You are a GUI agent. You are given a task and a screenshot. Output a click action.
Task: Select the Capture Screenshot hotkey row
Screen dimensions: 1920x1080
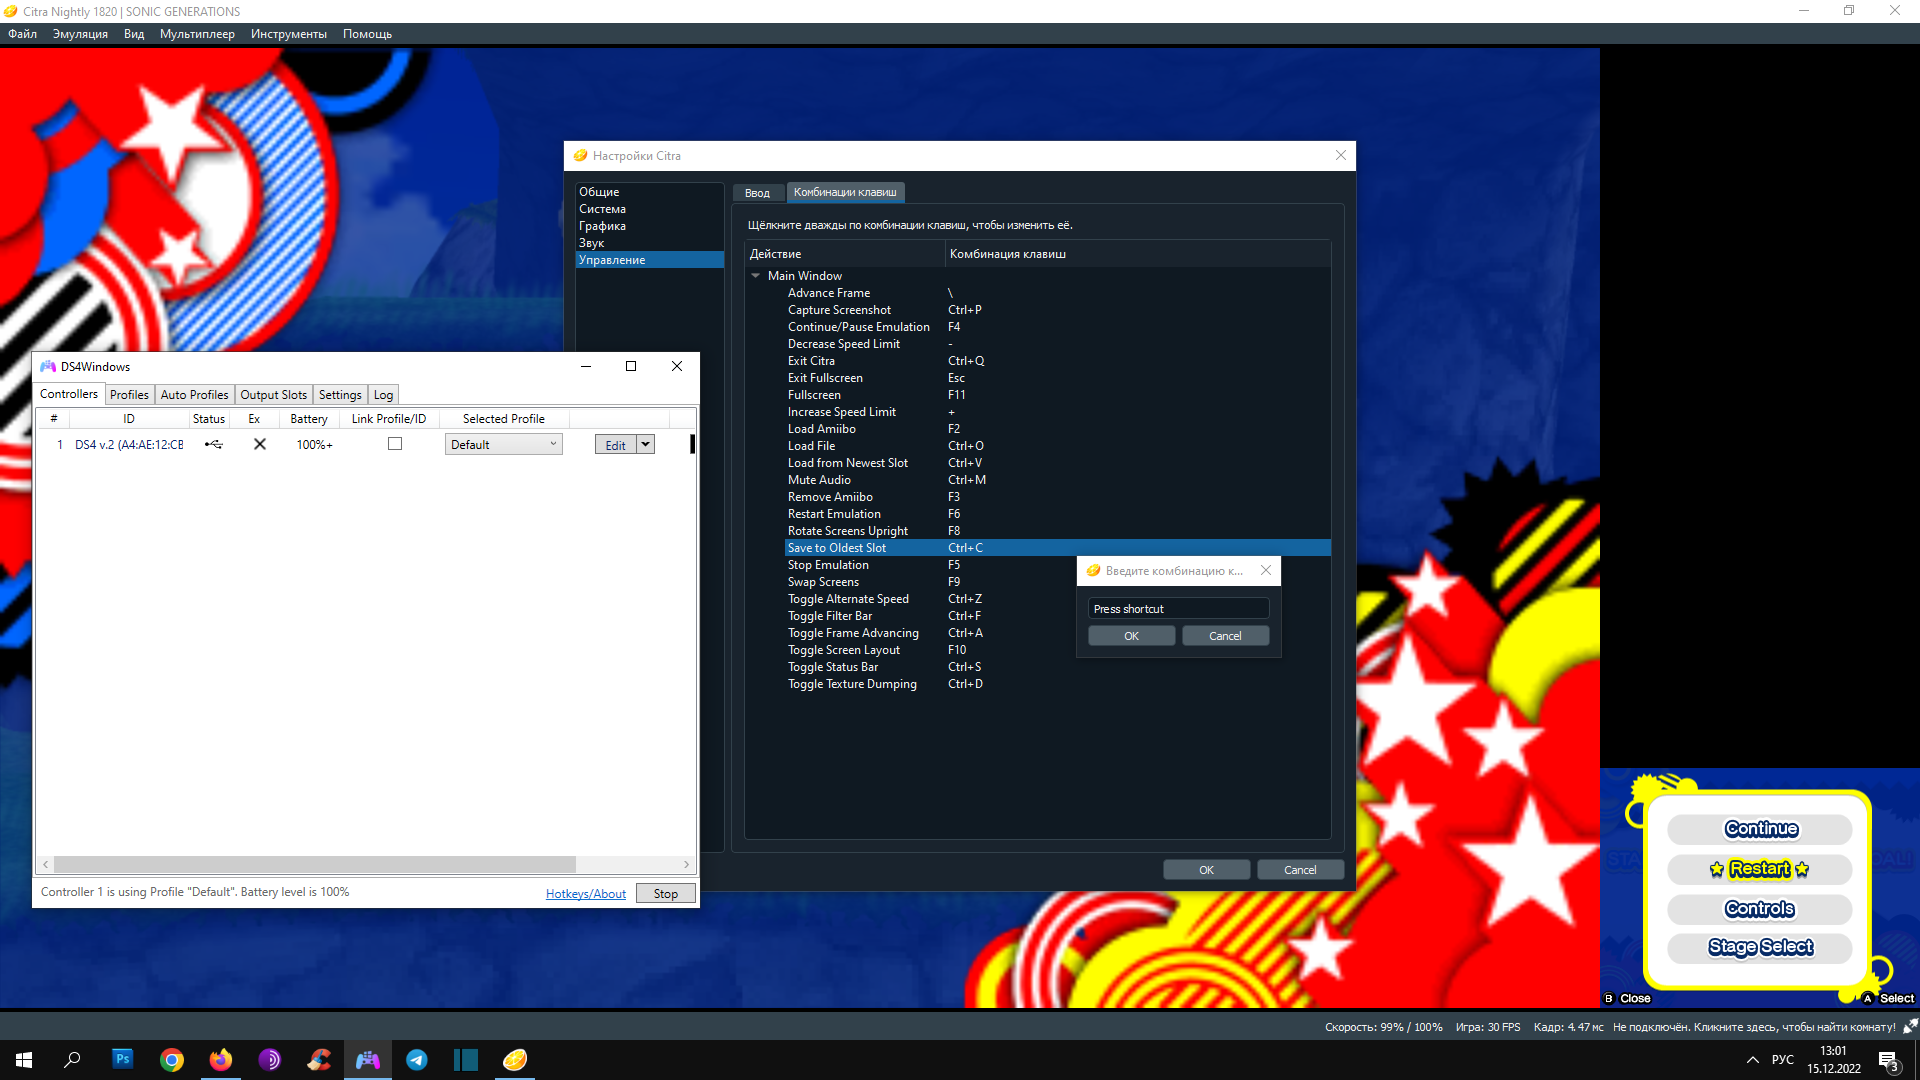[x=1058, y=310]
